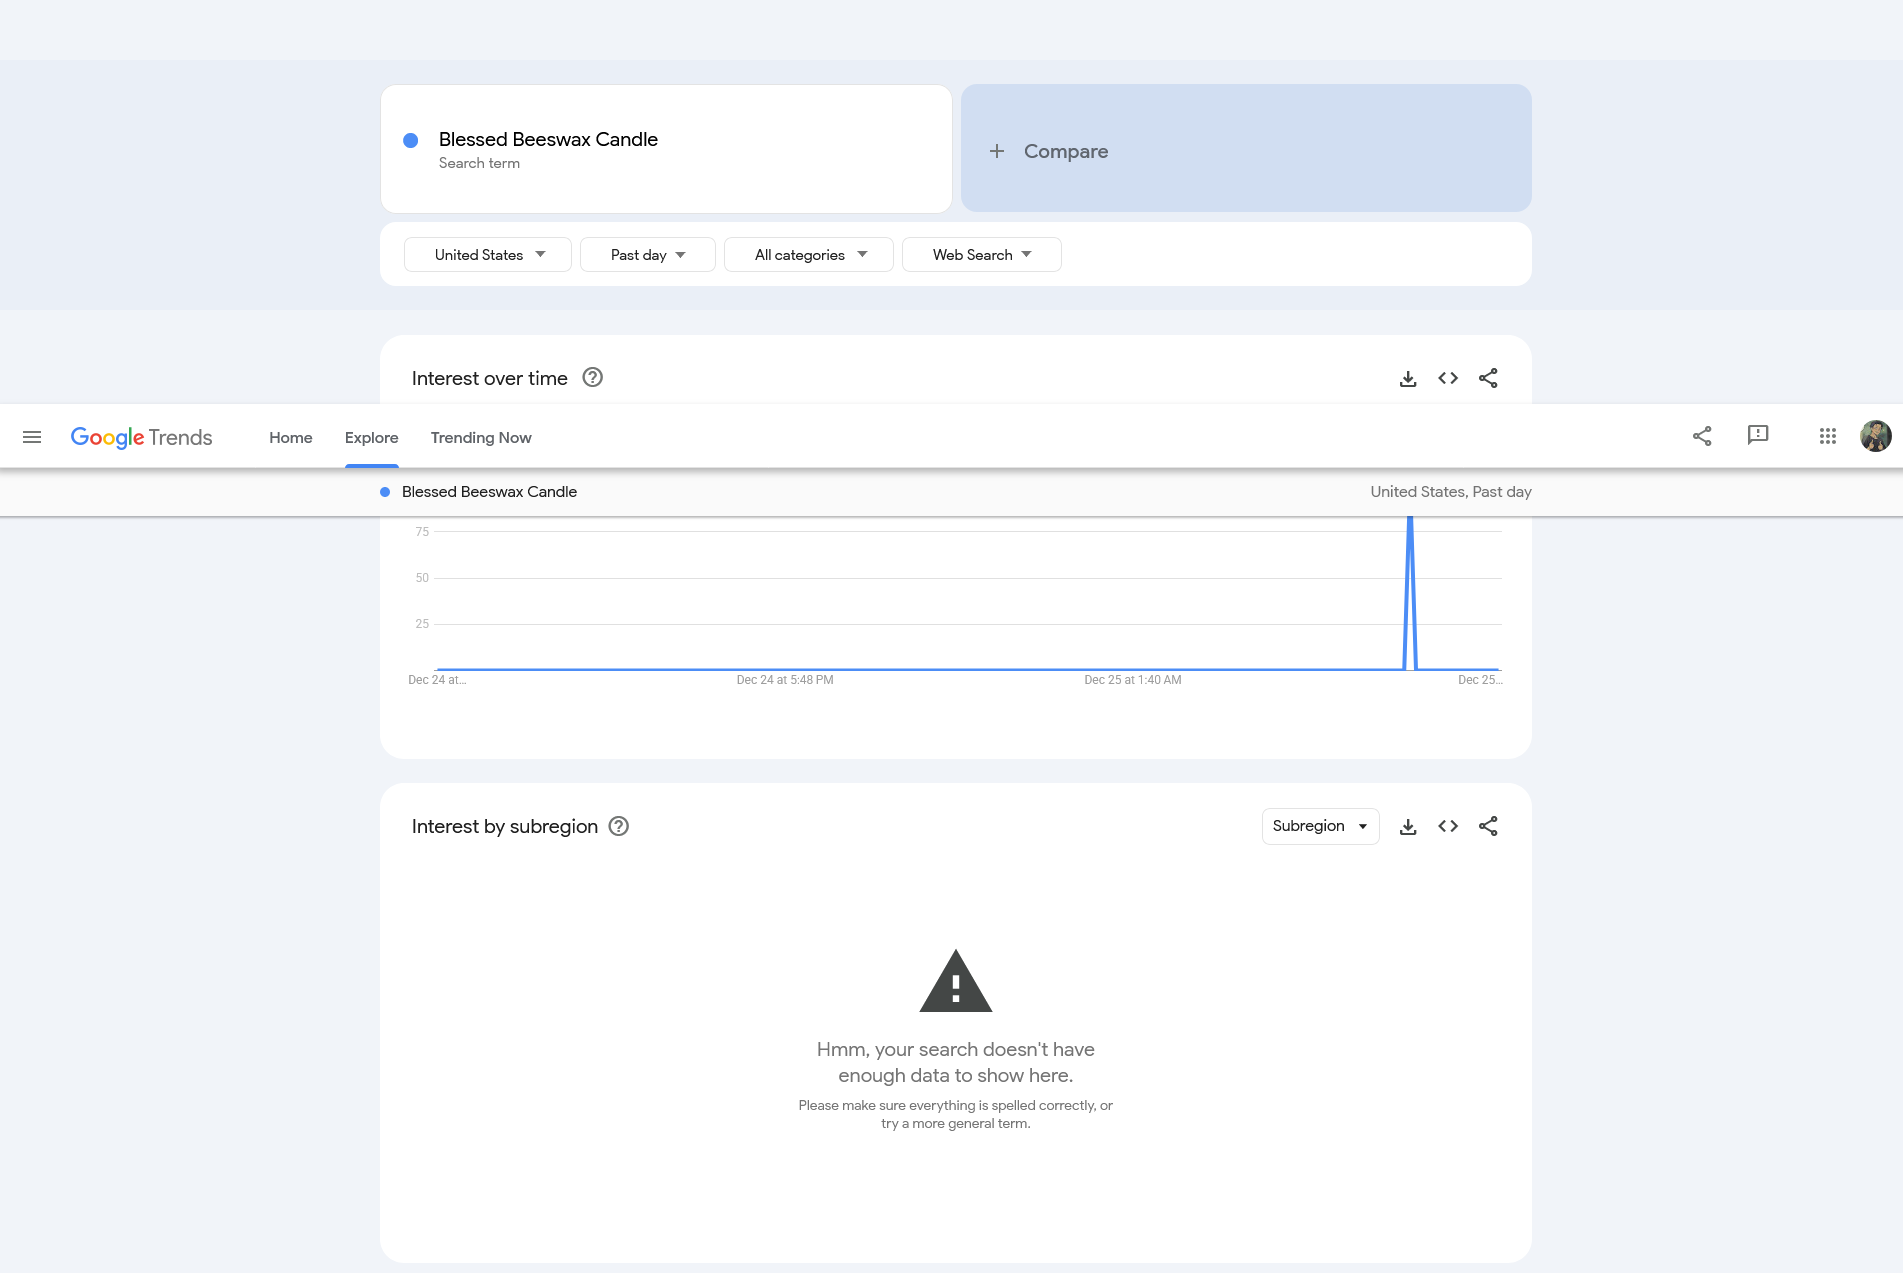Click the blue spike on the chart
This screenshot has width=1903, height=1273.
click(x=1410, y=592)
